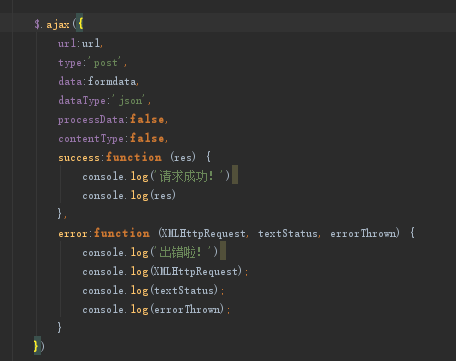Click the 'errorThrown' parameter in function signature
This screenshot has width=456, height=361.
pos(364,233)
